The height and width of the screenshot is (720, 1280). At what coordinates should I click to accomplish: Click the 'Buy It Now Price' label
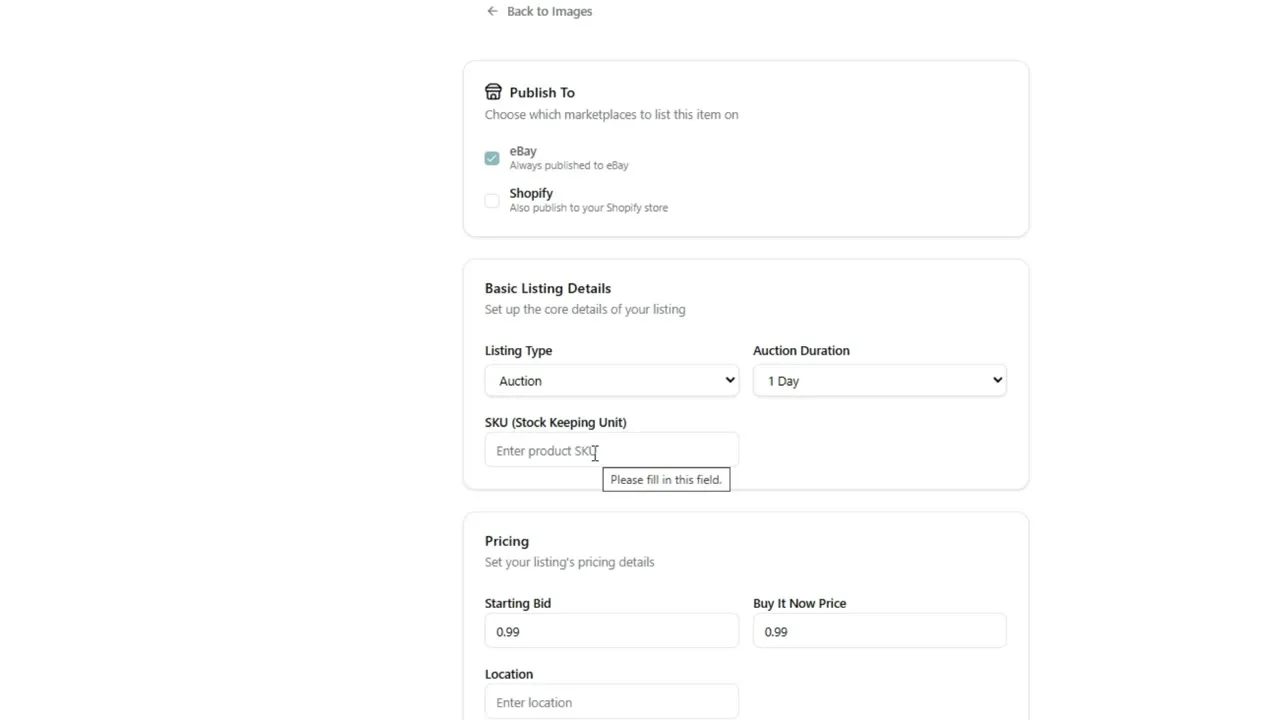point(800,604)
